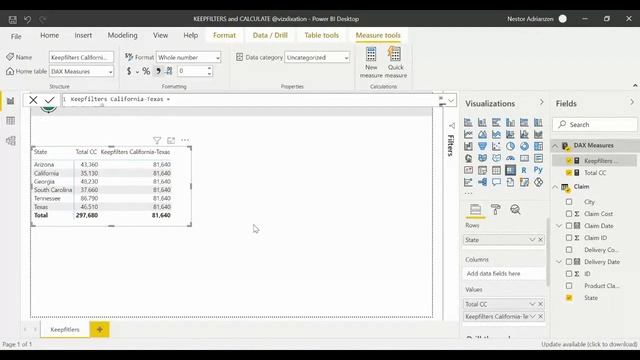The image size is (640, 360).
Task: Select the Scatter chart visualization
Action: [496, 146]
